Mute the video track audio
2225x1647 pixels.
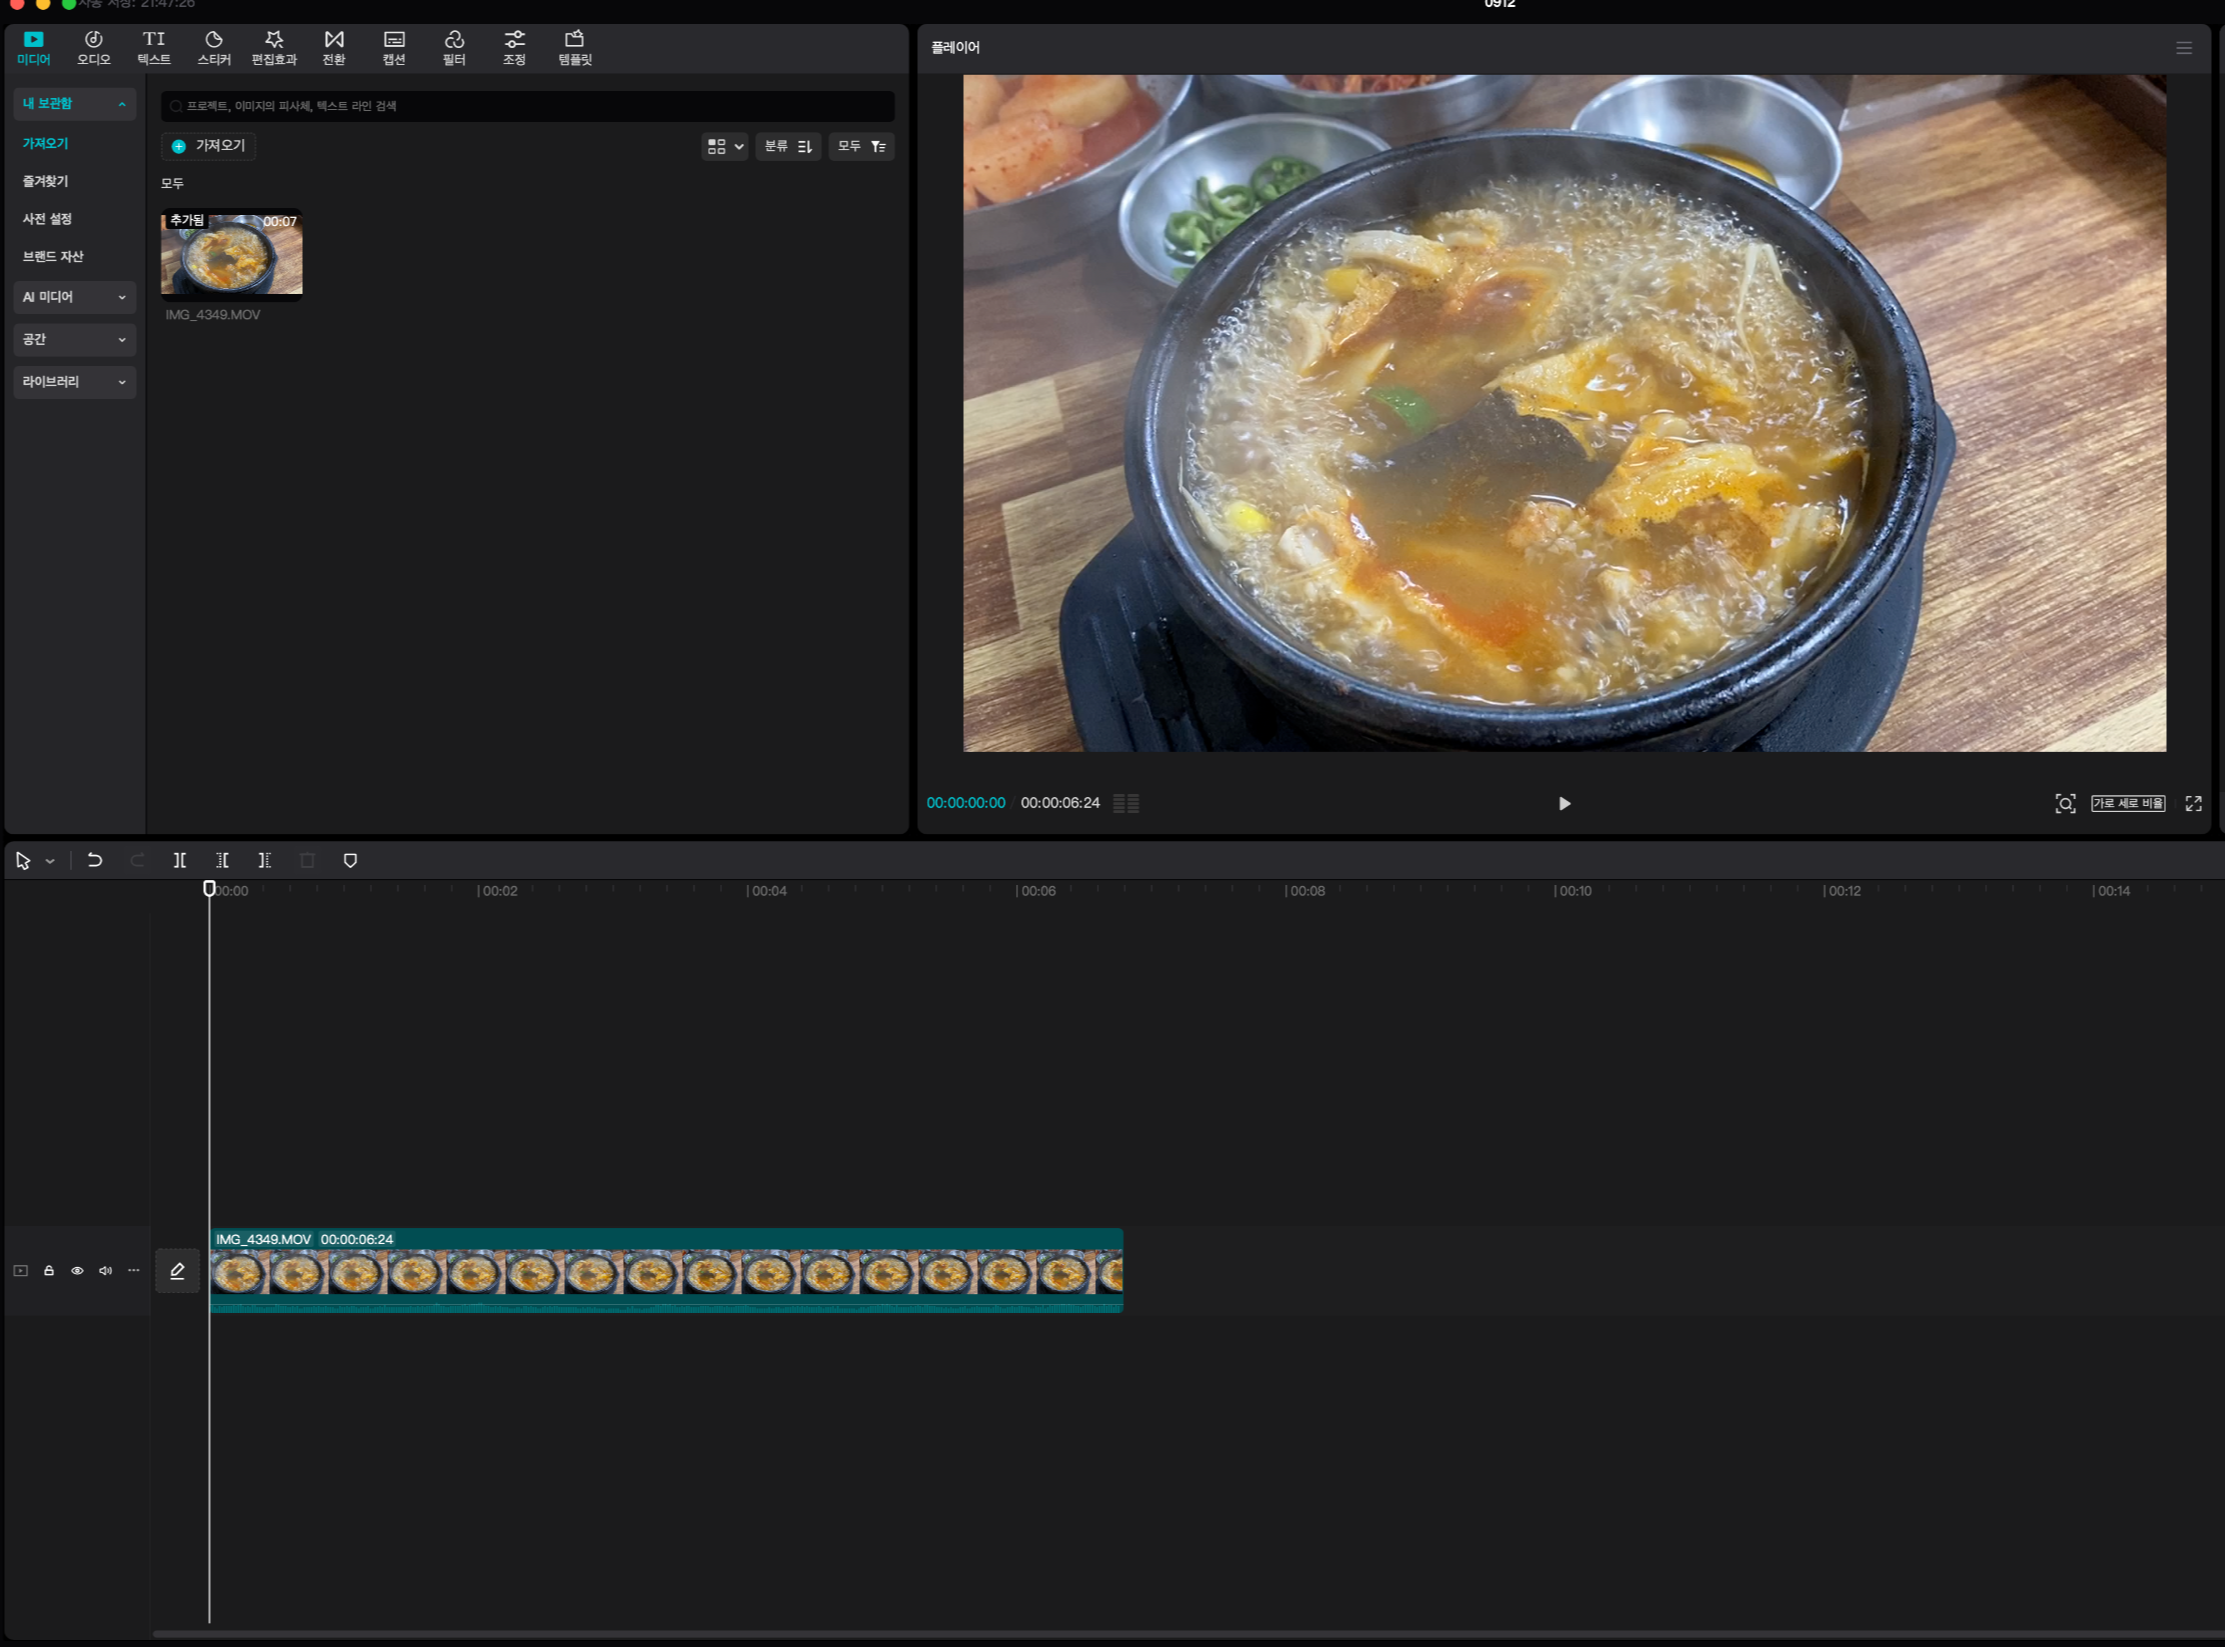click(105, 1270)
